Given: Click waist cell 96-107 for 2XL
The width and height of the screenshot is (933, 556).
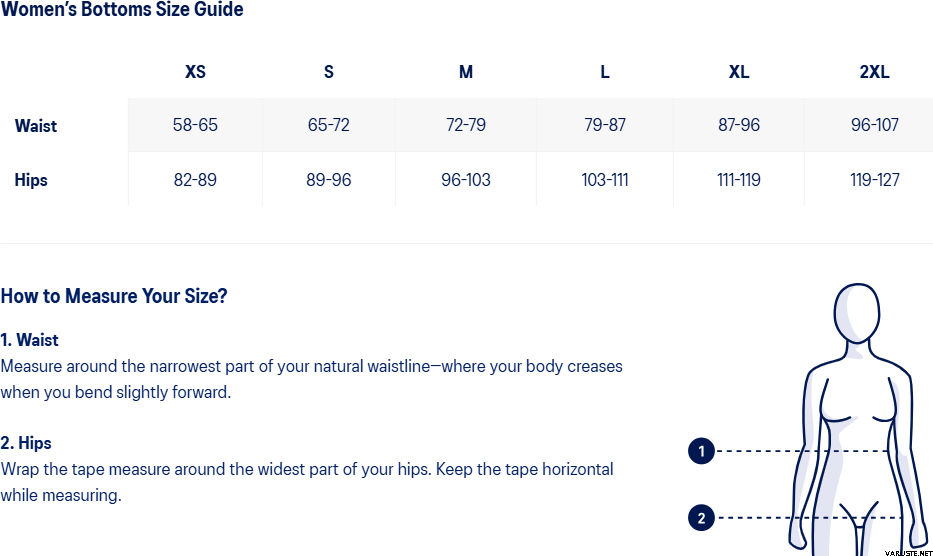Looking at the screenshot, I should tap(875, 125).
